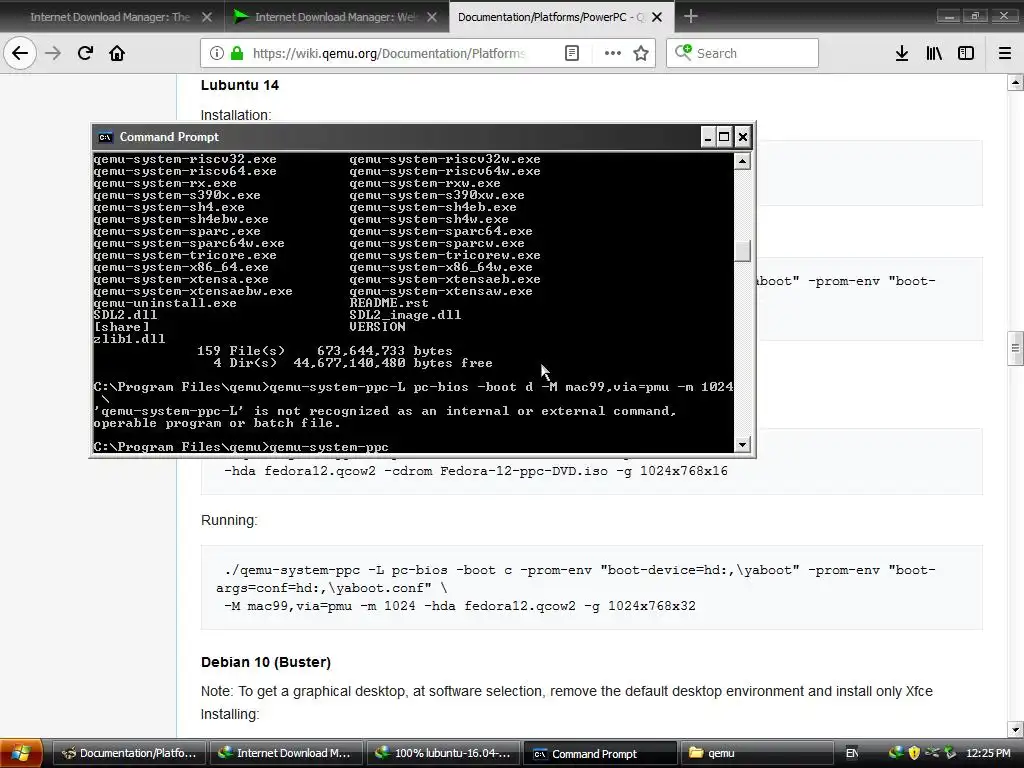The image size is (1024, 768).
Task: Toggle reader view in address bar
Action: coord(571,53)
